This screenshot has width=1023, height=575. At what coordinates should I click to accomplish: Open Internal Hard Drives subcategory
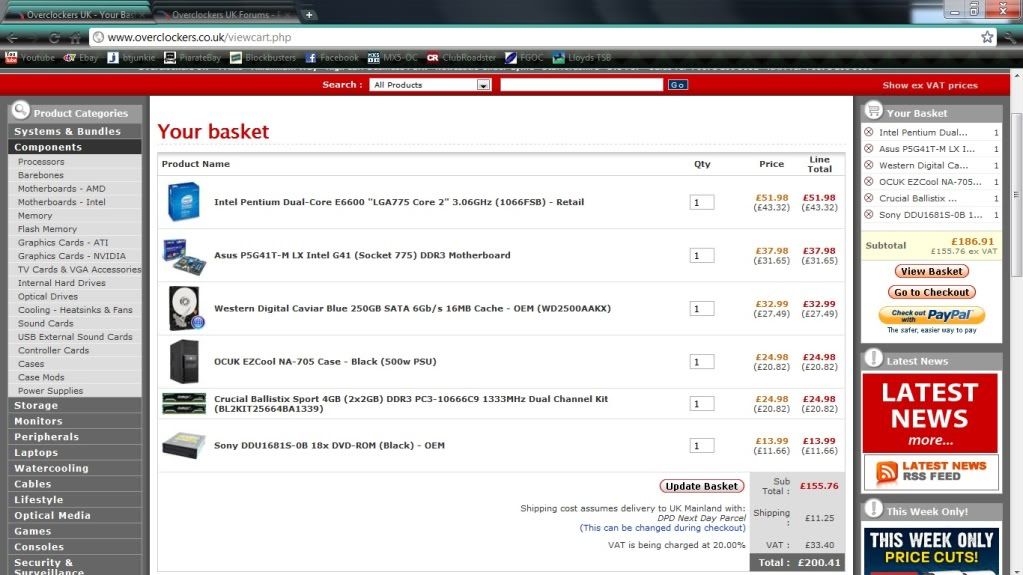pos(61,283)
